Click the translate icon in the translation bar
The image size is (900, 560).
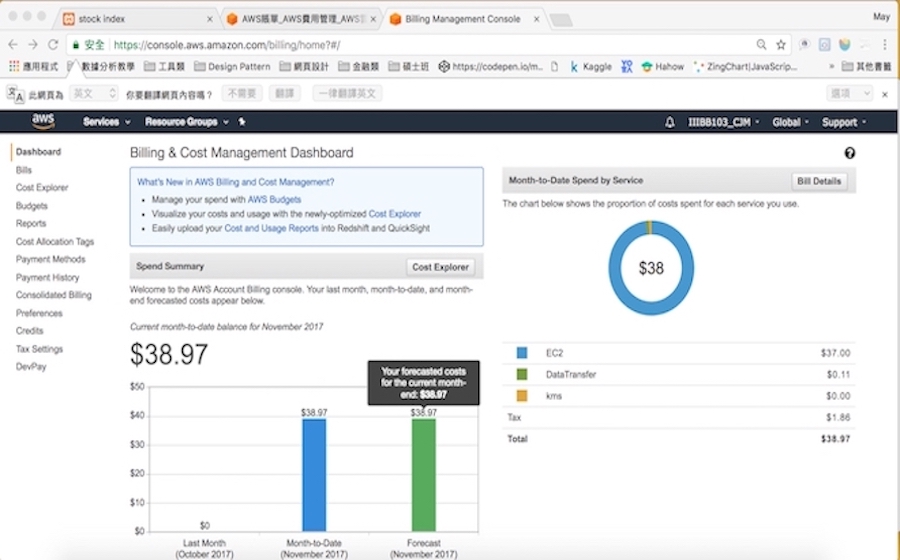point(15,94)
